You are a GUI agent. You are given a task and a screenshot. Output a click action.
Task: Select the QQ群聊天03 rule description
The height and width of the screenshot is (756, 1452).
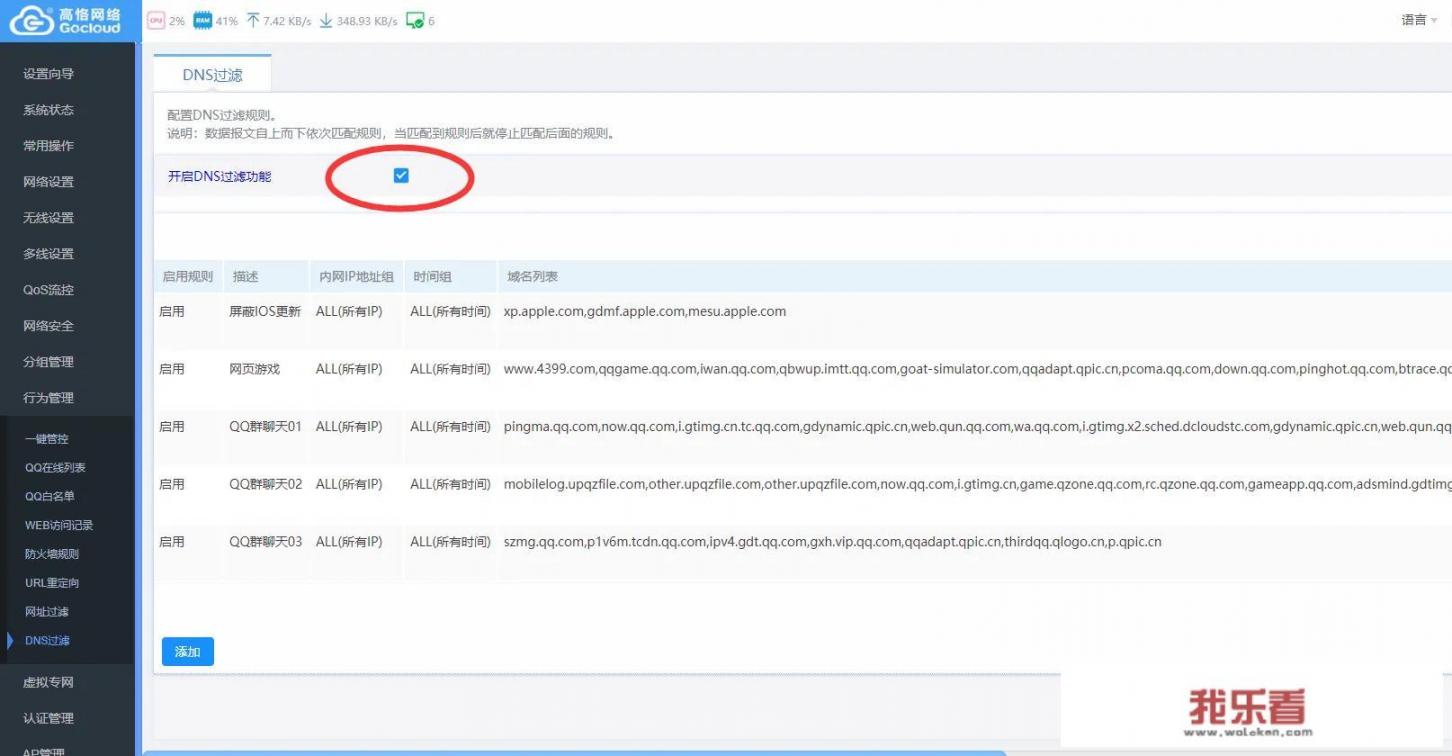point(266,542)
